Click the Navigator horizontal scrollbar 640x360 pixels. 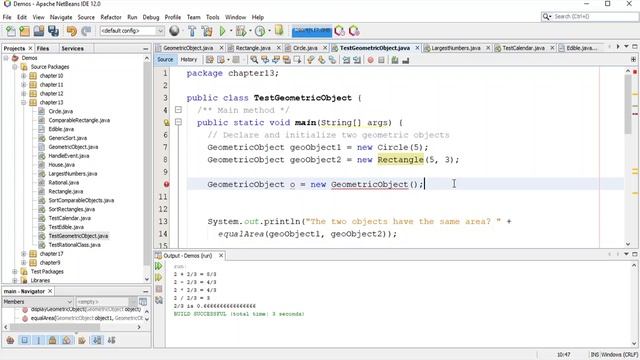click(x=55, y=327)
